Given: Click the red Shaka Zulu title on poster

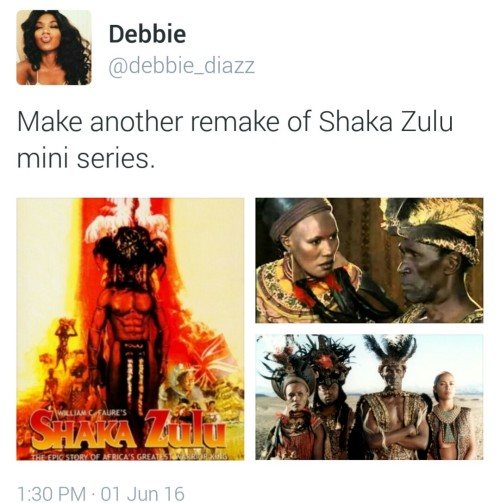Looking at the screenshot, I should coord(128,431).
